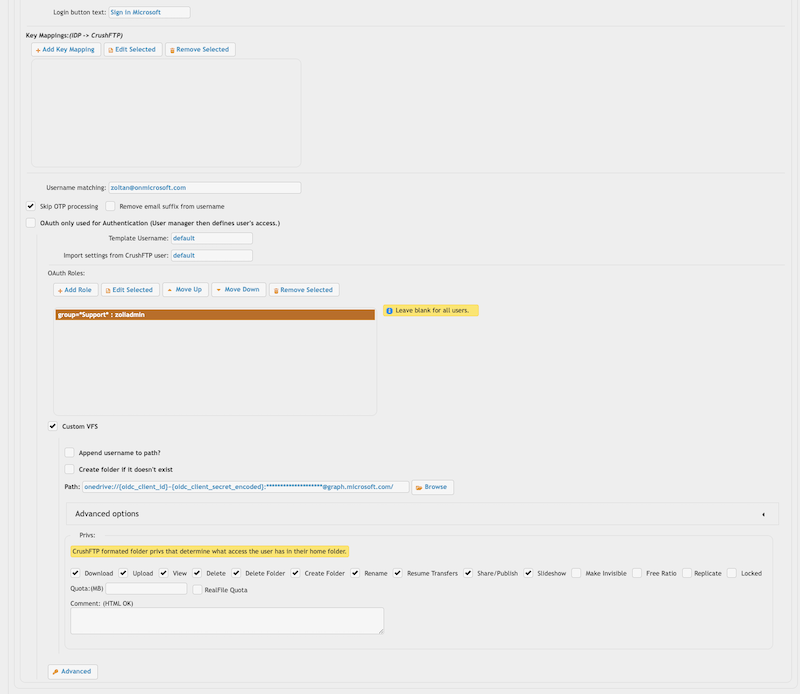
Task: Add a new OAuth role
Action: pyautogui.click(x=75, y=290)
